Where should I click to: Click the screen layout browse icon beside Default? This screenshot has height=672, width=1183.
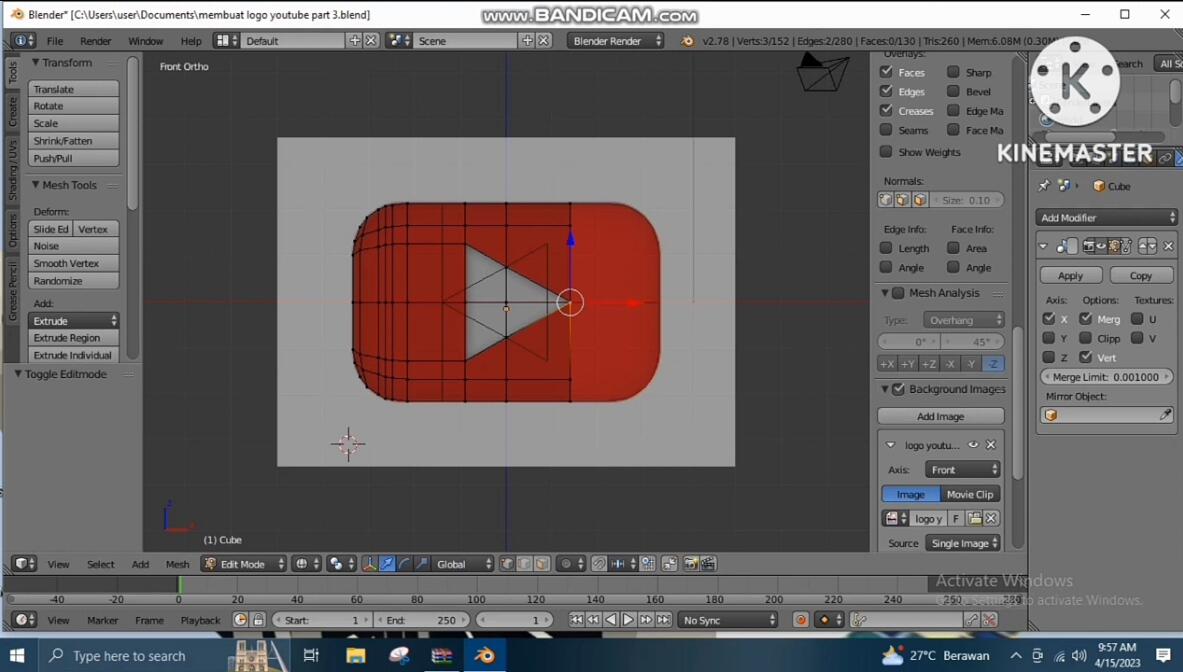click(226, 41)
